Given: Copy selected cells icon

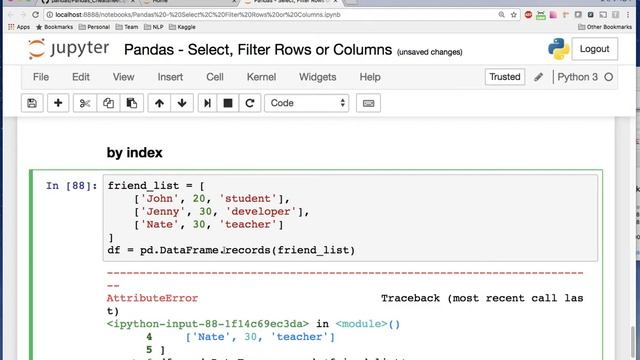Looking at the screenshot, I should pos(108,103).
